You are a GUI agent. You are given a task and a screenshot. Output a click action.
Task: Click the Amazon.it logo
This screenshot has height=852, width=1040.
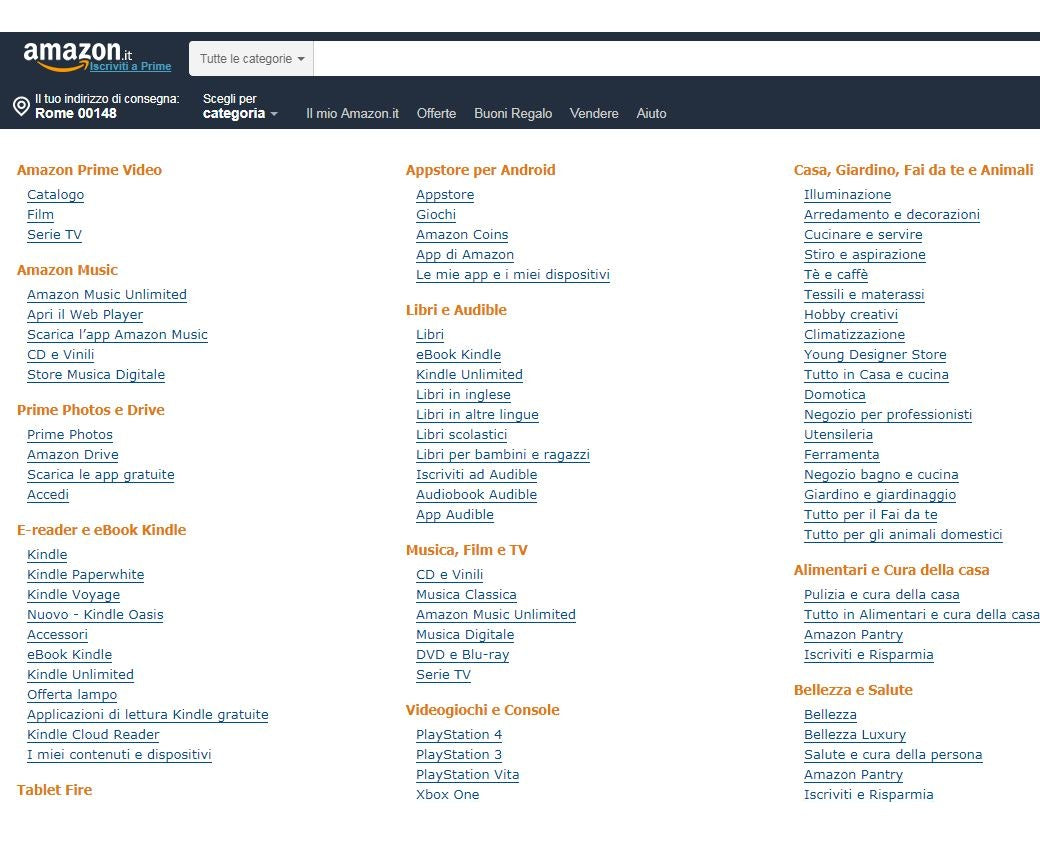tap(77, 54)
